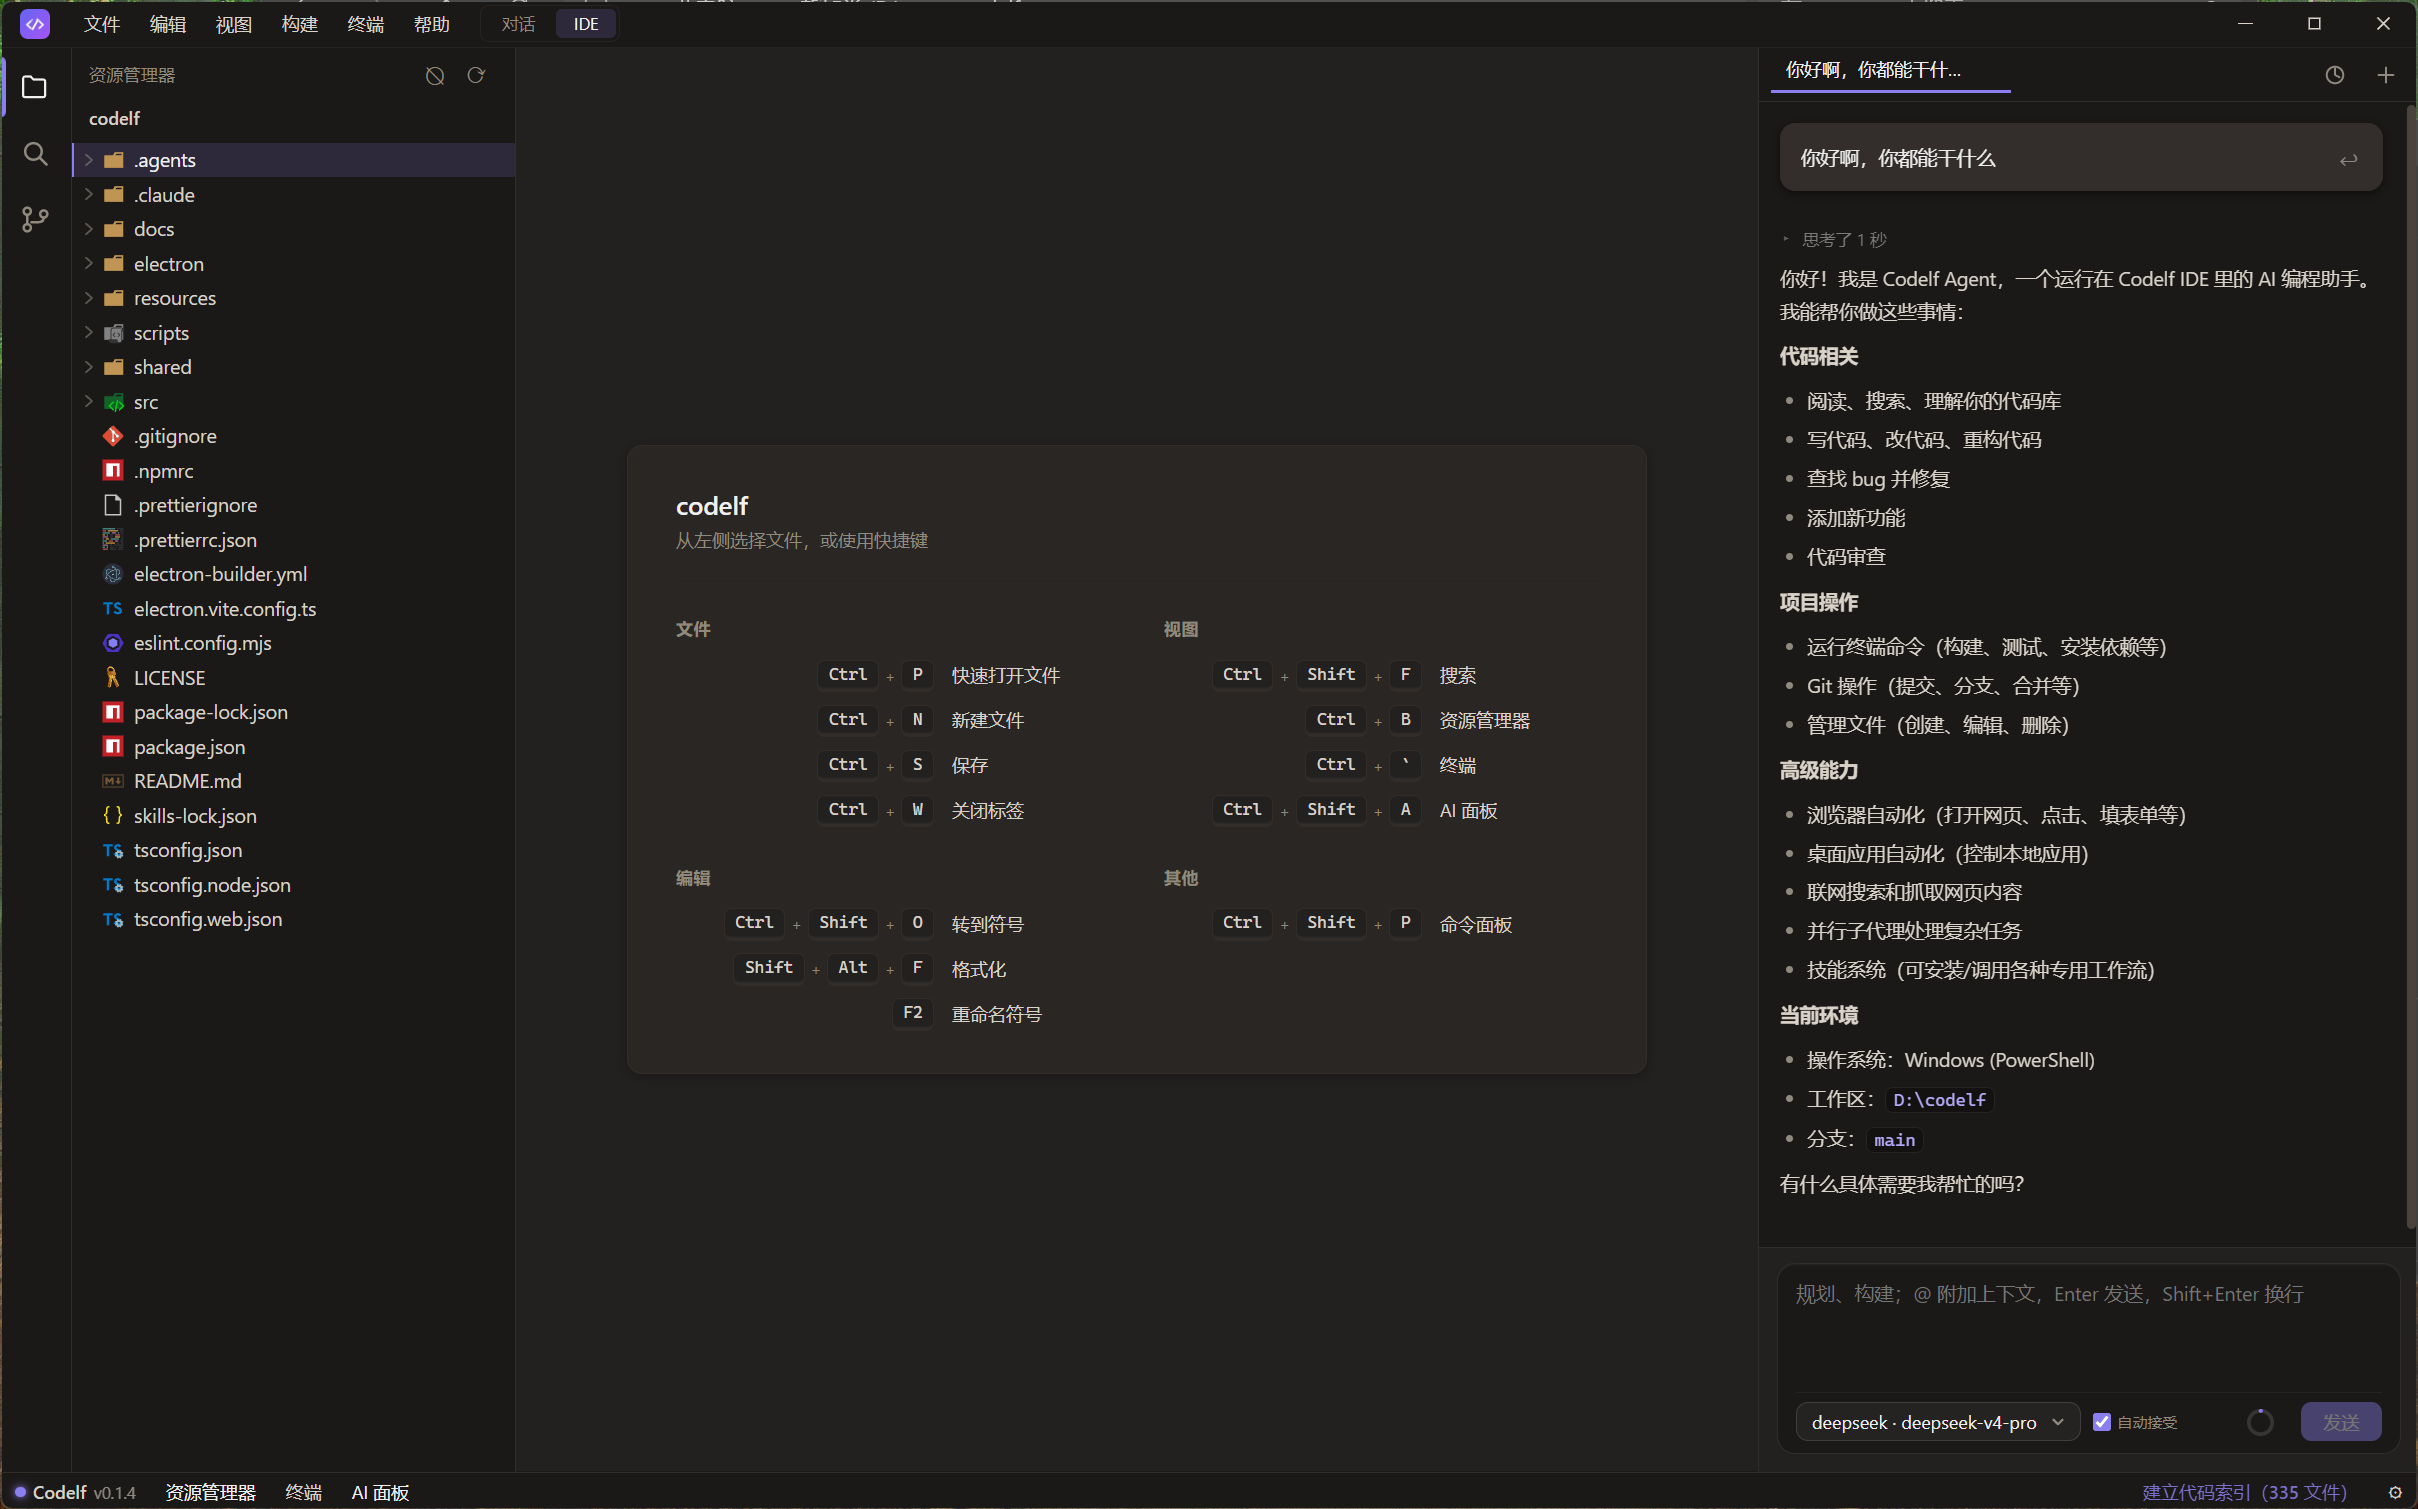The image size is (2418, 1509).
Task: Open the 文件 menu
Action: tap(102, 24)
